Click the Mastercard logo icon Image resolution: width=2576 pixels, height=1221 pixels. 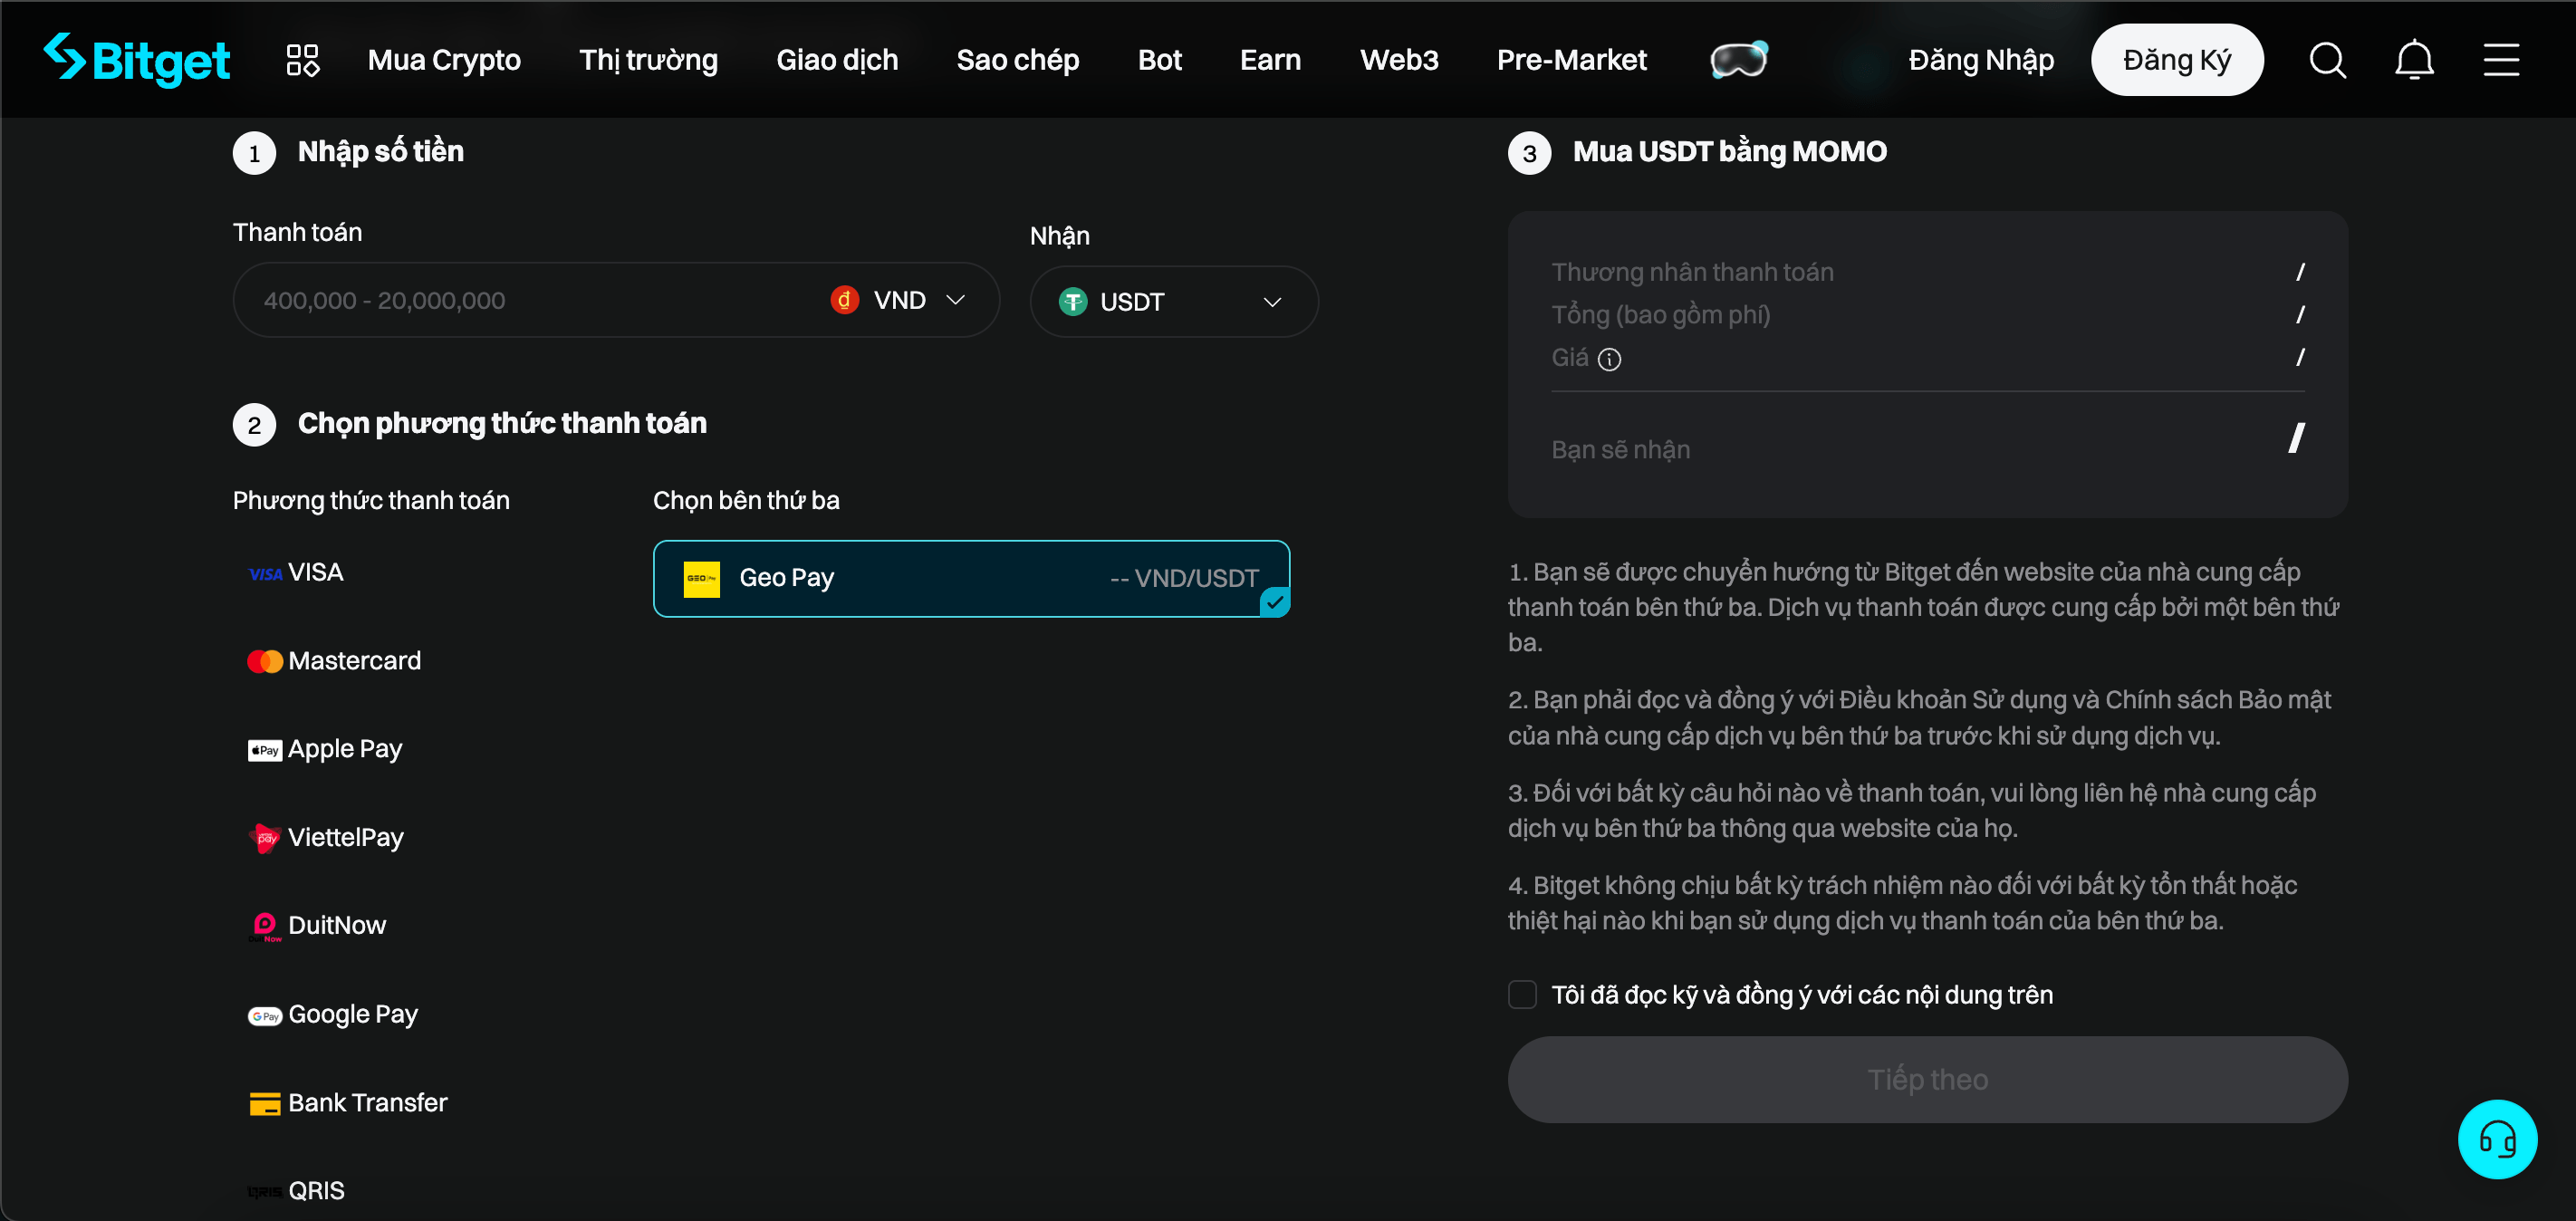coord(265,662)
